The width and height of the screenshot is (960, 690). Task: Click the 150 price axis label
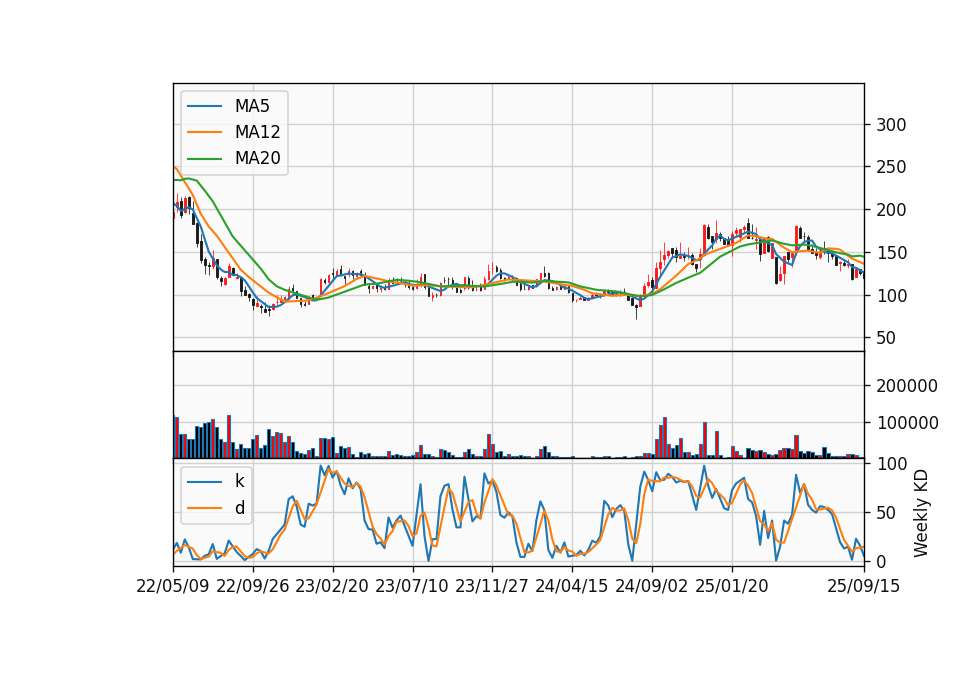point(891,253)
